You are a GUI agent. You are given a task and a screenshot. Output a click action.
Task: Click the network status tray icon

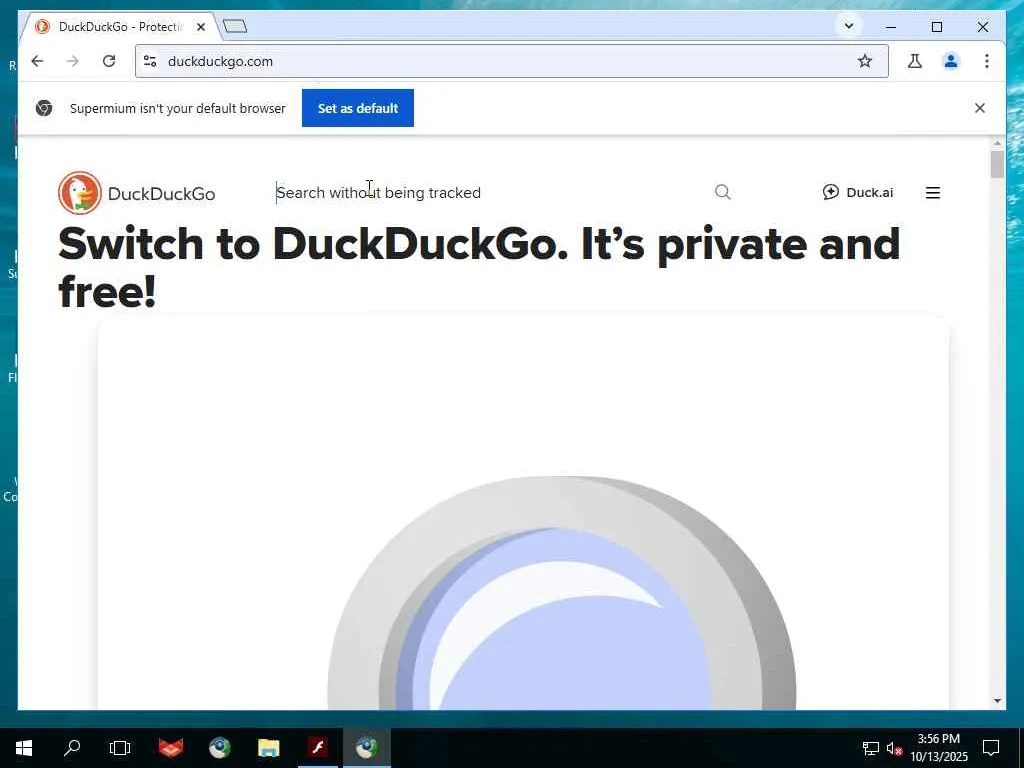point(871,748)
